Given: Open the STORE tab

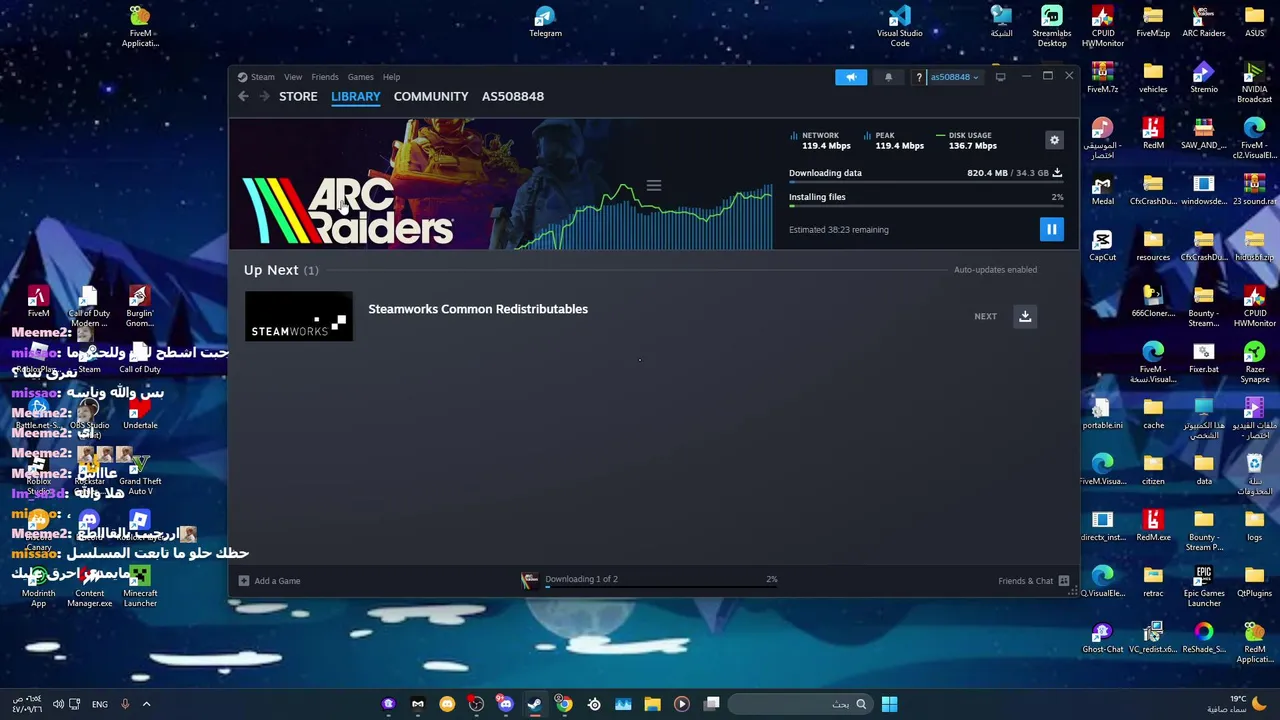Looking at the screenshot, I should pos(298,96).
